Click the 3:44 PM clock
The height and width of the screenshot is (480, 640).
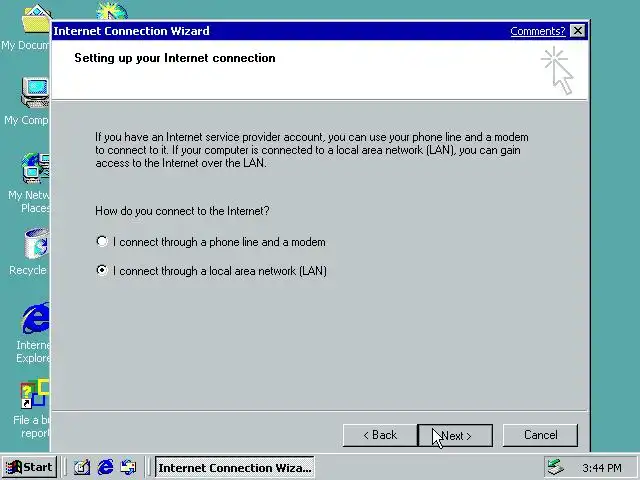pos(602,468)
